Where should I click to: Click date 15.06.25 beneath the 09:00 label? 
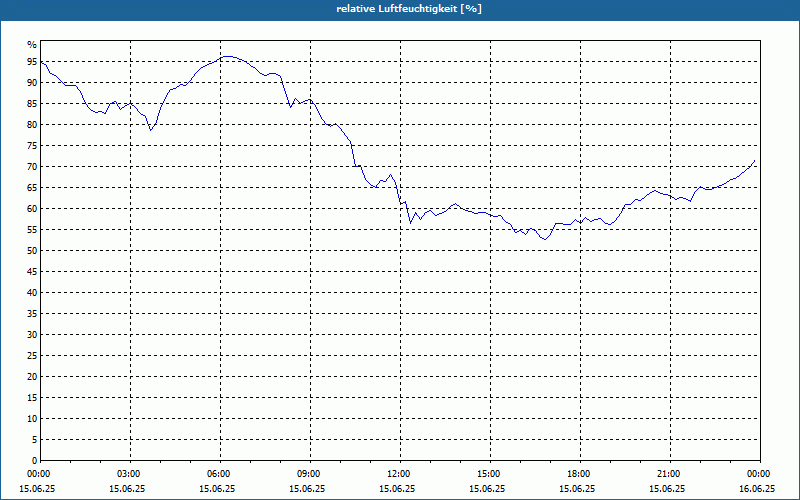click(x=307, y=488)
